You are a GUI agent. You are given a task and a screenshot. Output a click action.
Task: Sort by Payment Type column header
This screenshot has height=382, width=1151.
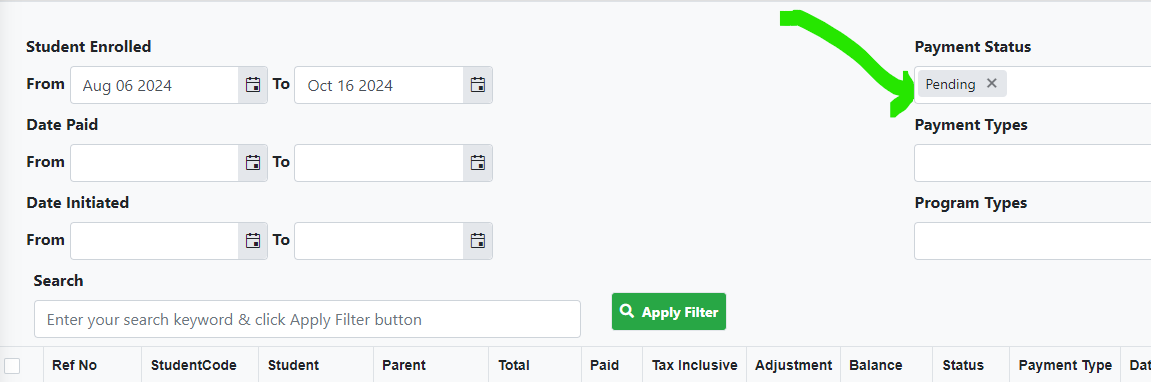[x=1065, y=365]
